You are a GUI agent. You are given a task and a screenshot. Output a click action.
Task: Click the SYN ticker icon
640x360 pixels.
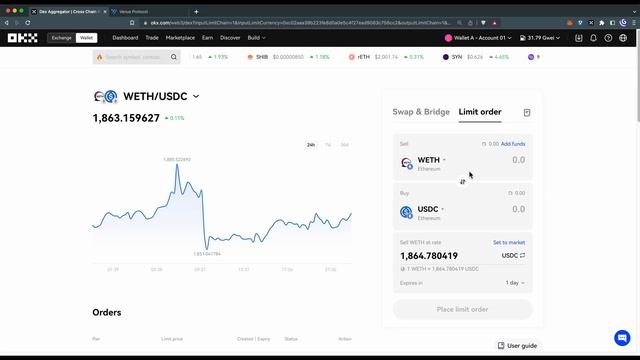click(x=446, y=57)
